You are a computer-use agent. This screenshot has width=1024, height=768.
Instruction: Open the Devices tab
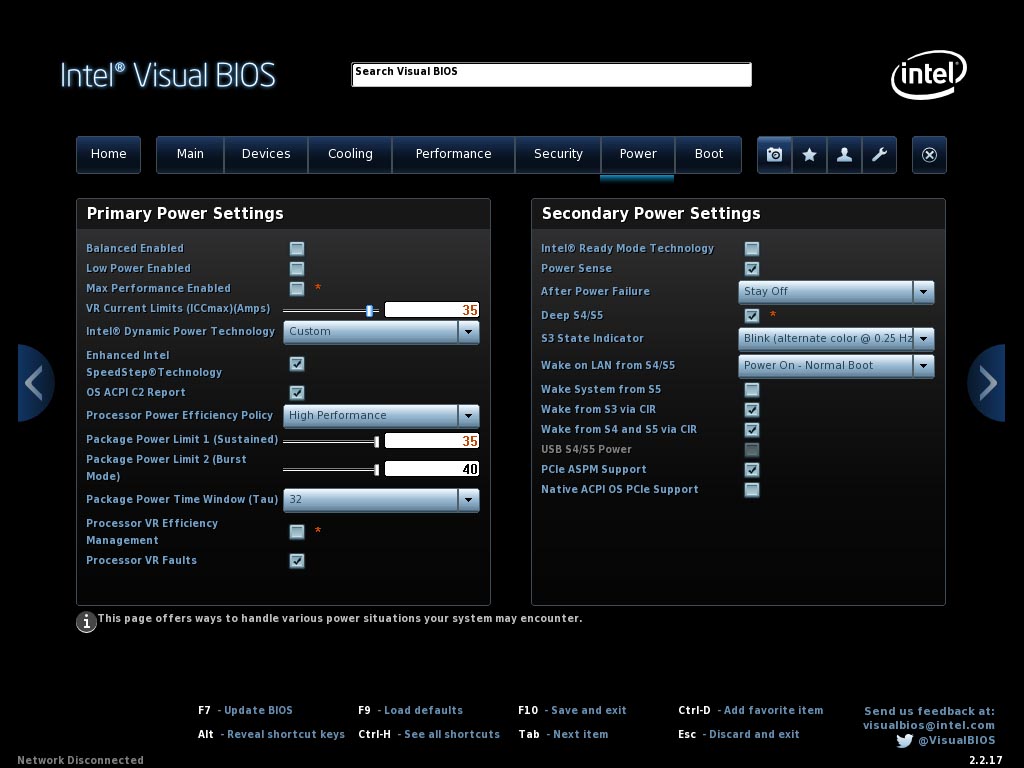[266, 154]
